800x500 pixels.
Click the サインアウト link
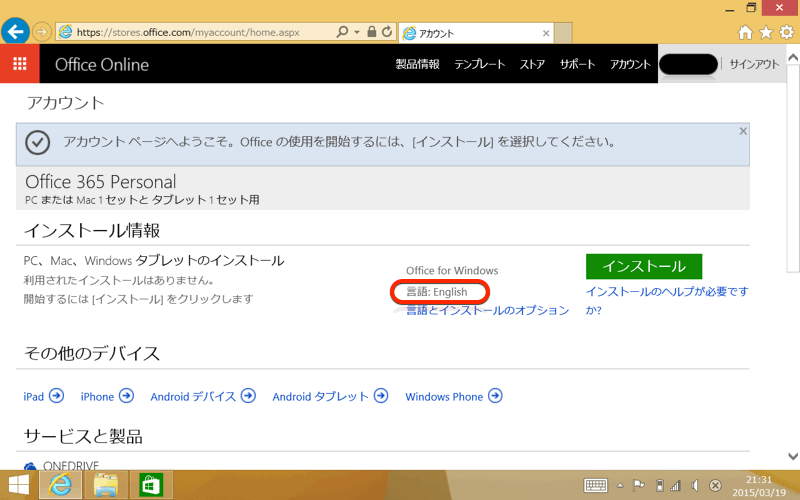(754, 64)
